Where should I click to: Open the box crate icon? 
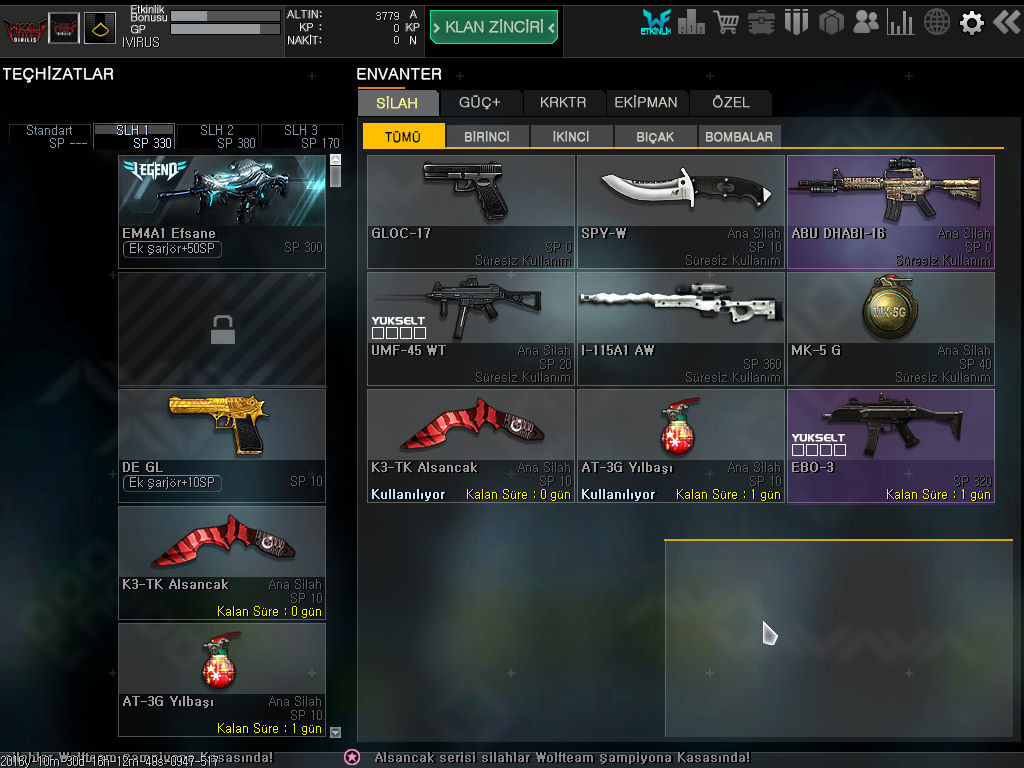831,23
